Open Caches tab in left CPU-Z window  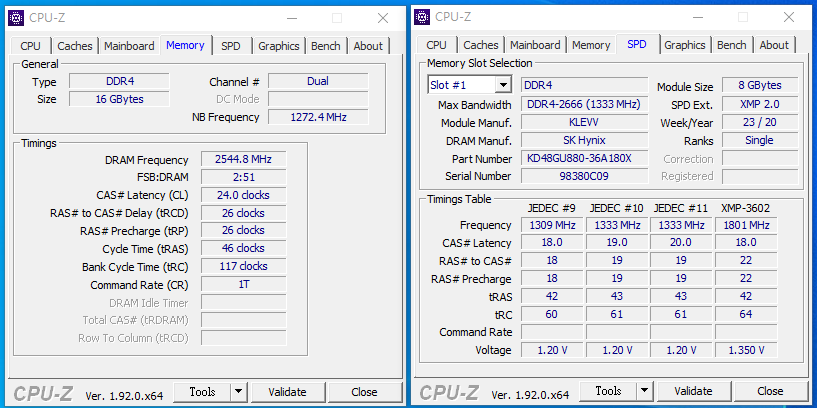point(75,46)
